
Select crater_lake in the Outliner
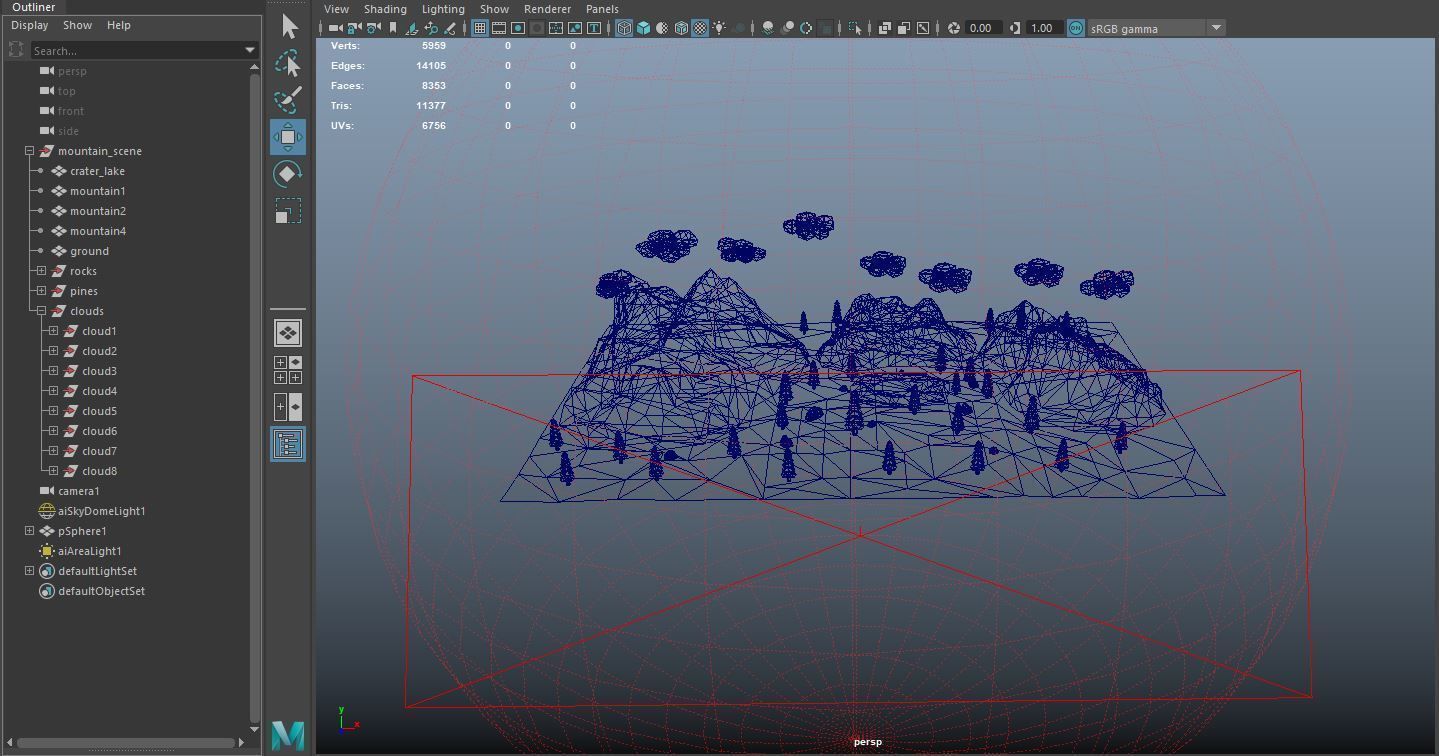[97, 171]
